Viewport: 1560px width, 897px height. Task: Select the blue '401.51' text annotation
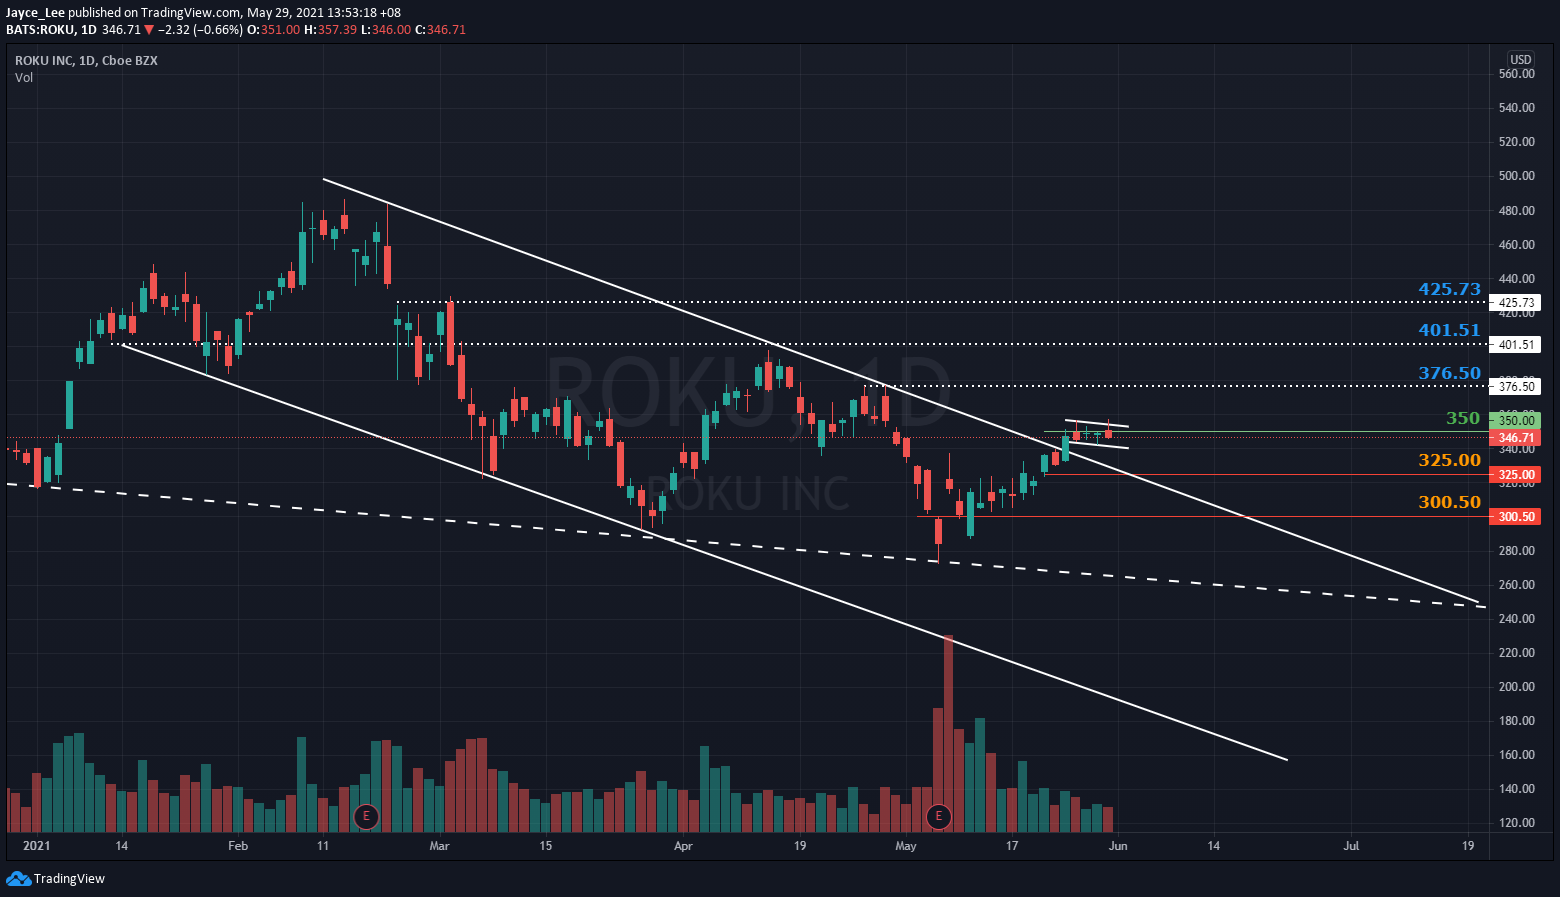[x=1449, y=330]
